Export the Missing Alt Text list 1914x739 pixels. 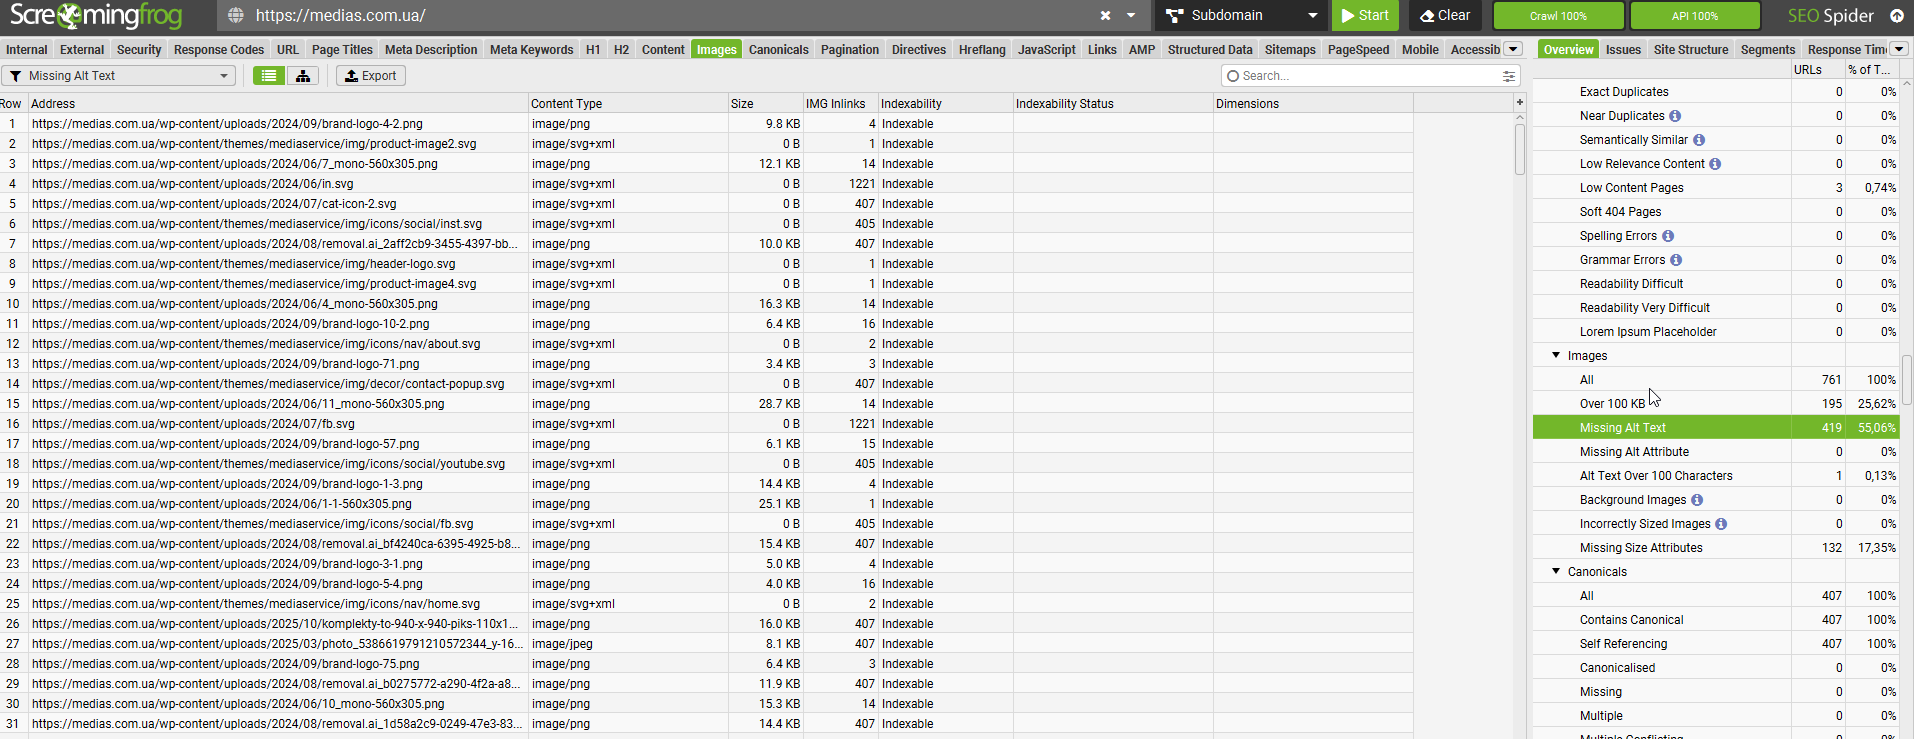371,76
